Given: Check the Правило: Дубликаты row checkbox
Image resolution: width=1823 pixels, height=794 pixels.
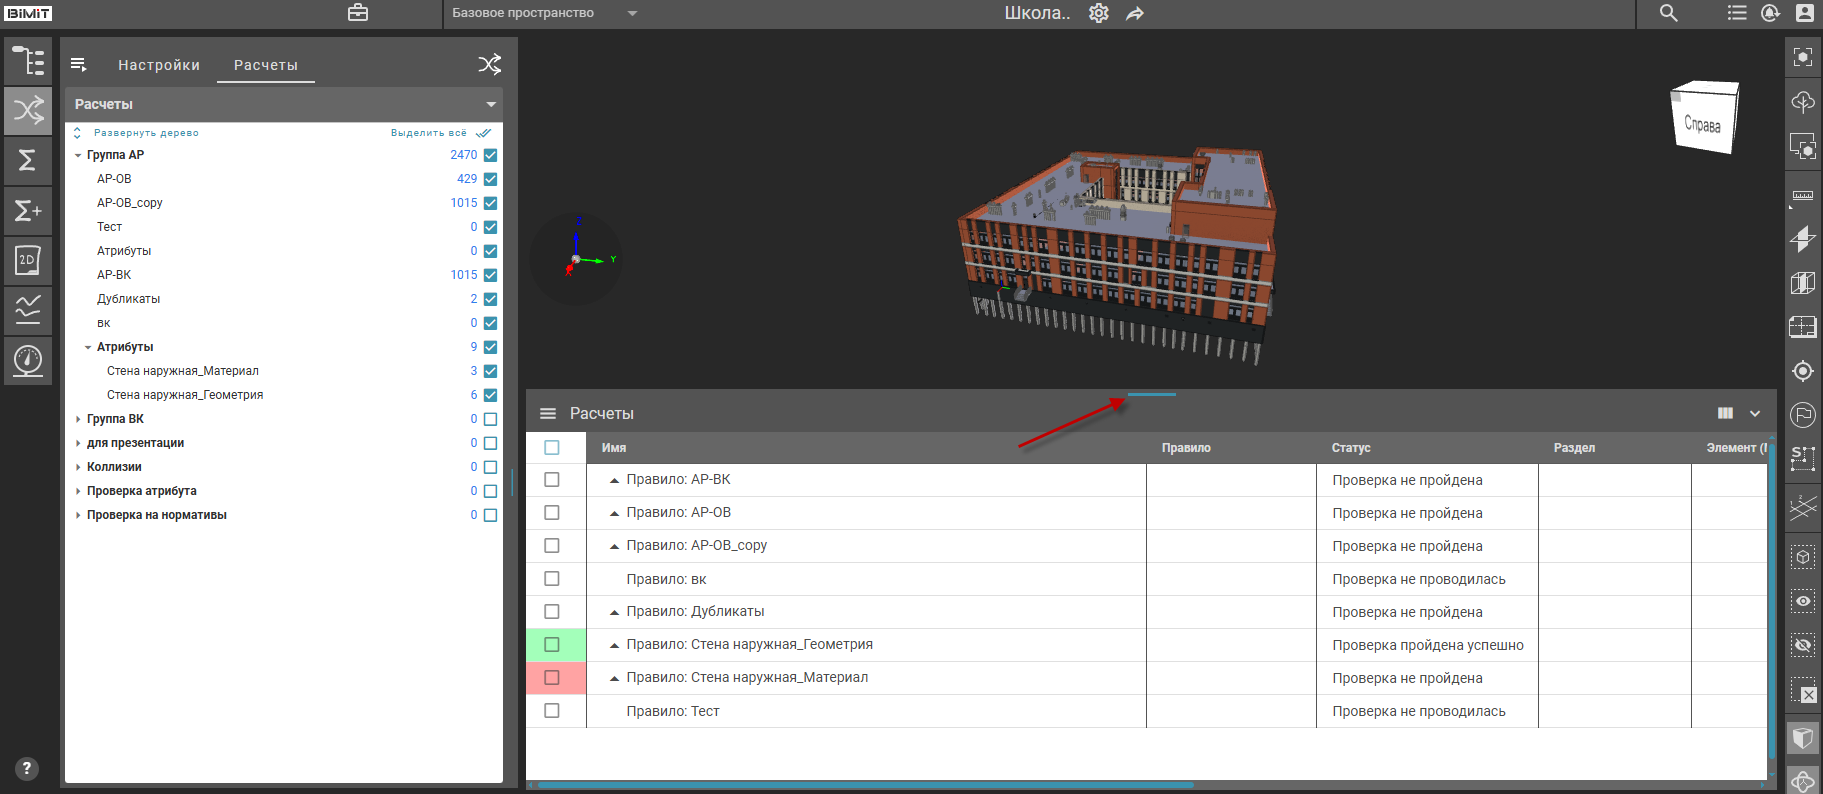Looking at the screenshot, I should point(552,612).
